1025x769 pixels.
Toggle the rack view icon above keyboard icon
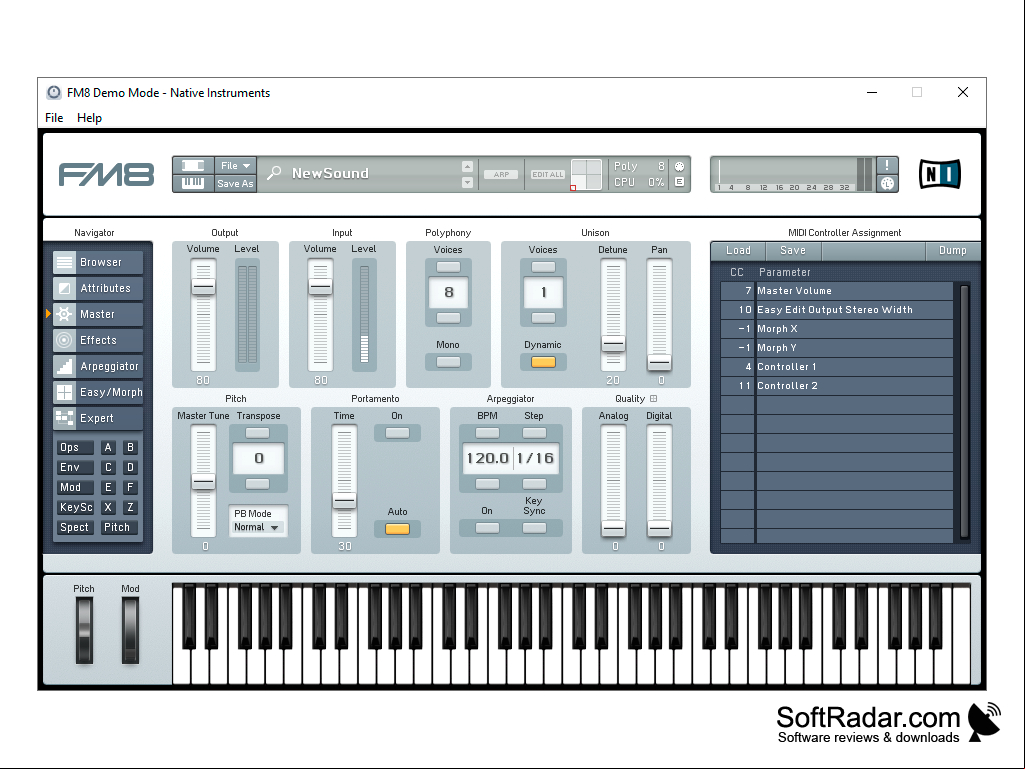[x=193, y=165]
